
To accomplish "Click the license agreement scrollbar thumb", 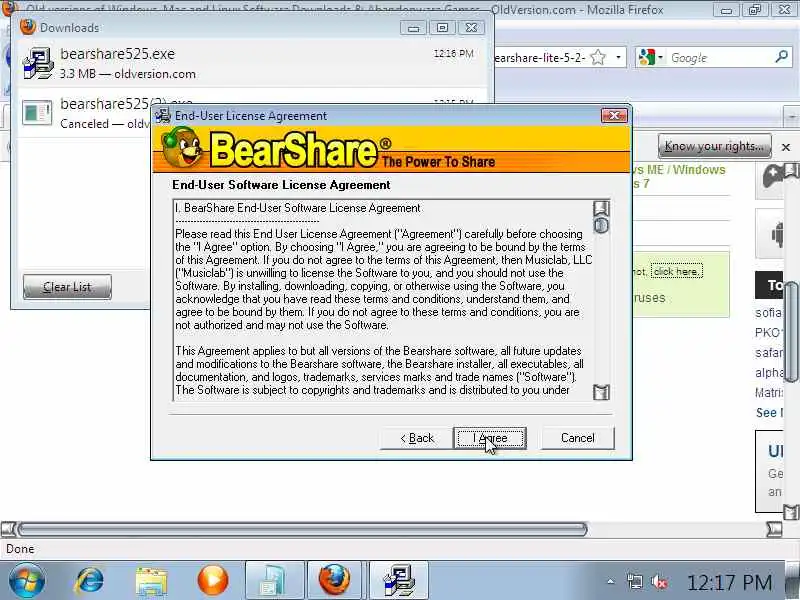I will (601, 226).
